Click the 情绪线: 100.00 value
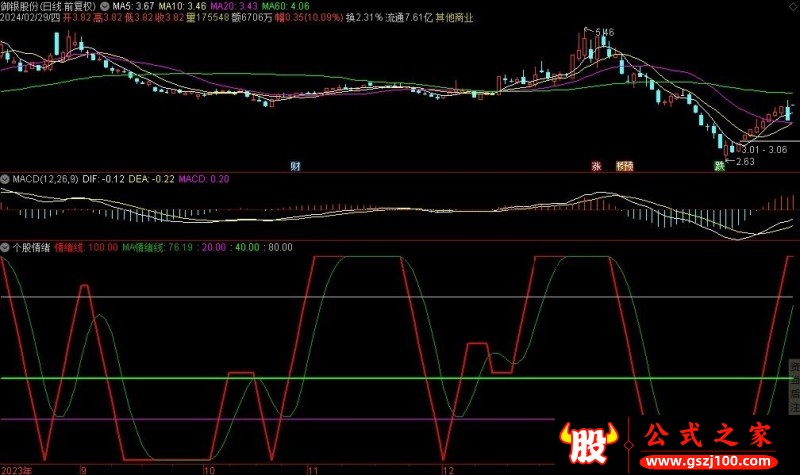This screenshot has width=800, height=475. 86,247
